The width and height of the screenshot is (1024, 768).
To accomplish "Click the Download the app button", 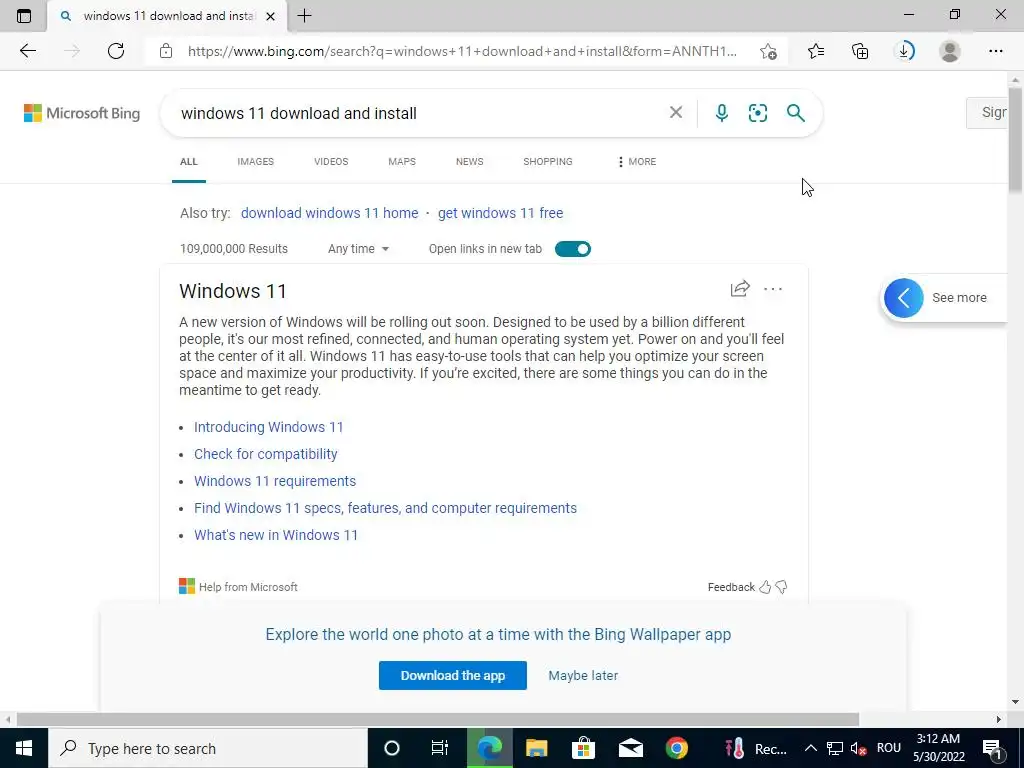I will tap(453, 675).
